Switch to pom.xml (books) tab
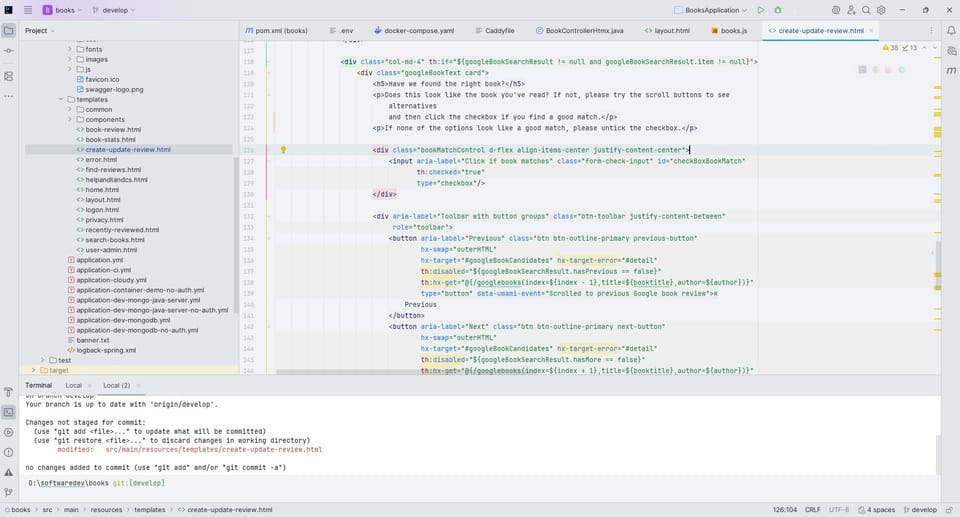The image size is (960, 517). coord(276,31)
